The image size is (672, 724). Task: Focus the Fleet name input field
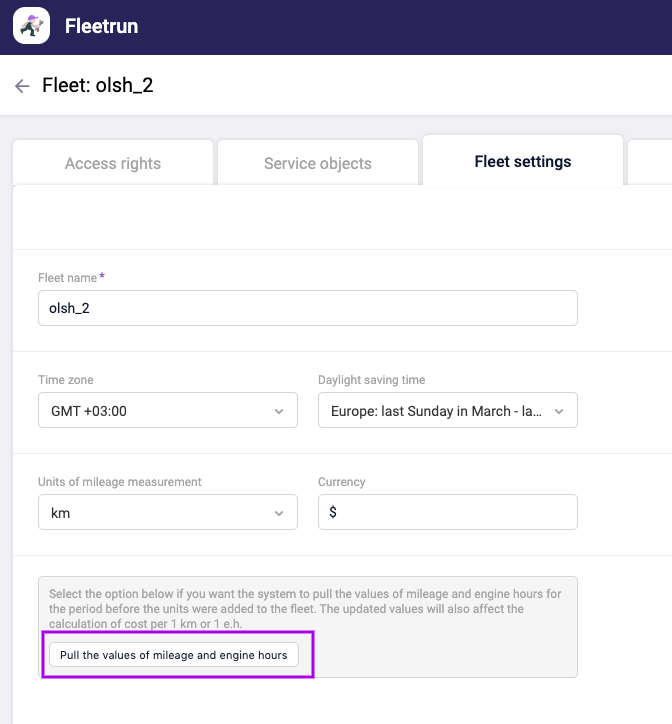pos(307,308)
